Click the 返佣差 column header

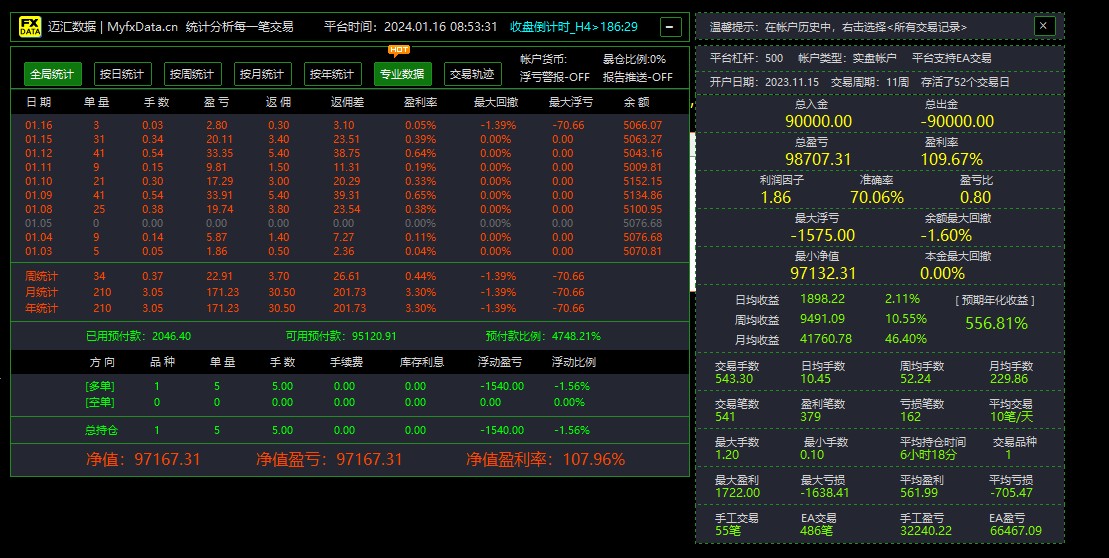(347, 102)
